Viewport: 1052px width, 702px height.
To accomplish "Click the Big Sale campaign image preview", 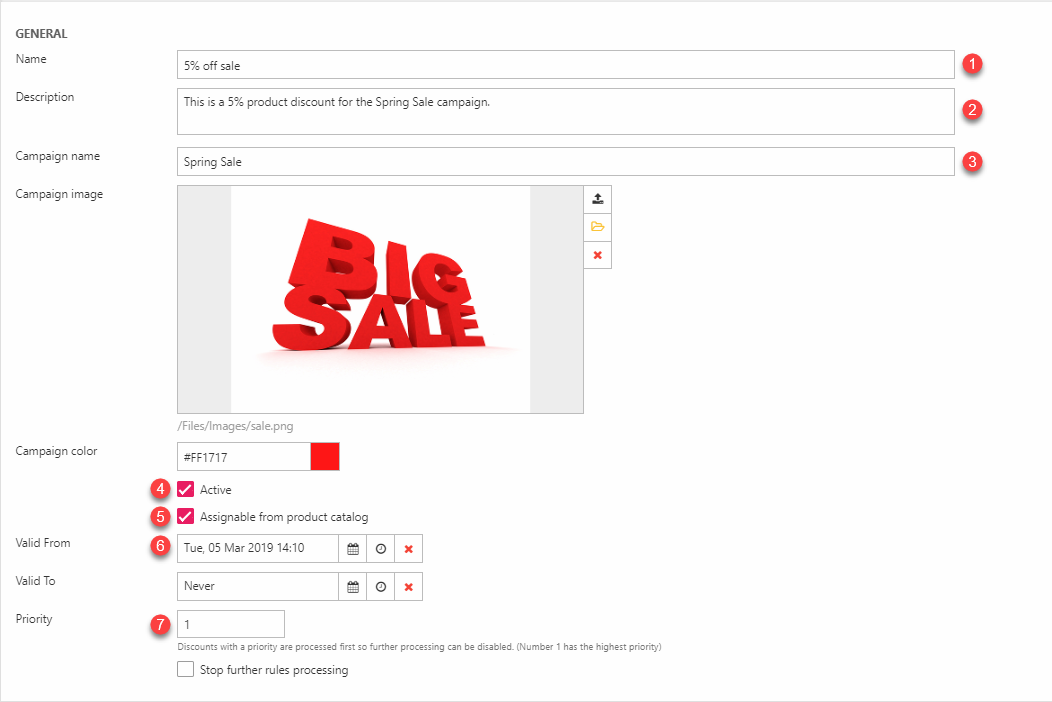I will [x=380, y=299].
